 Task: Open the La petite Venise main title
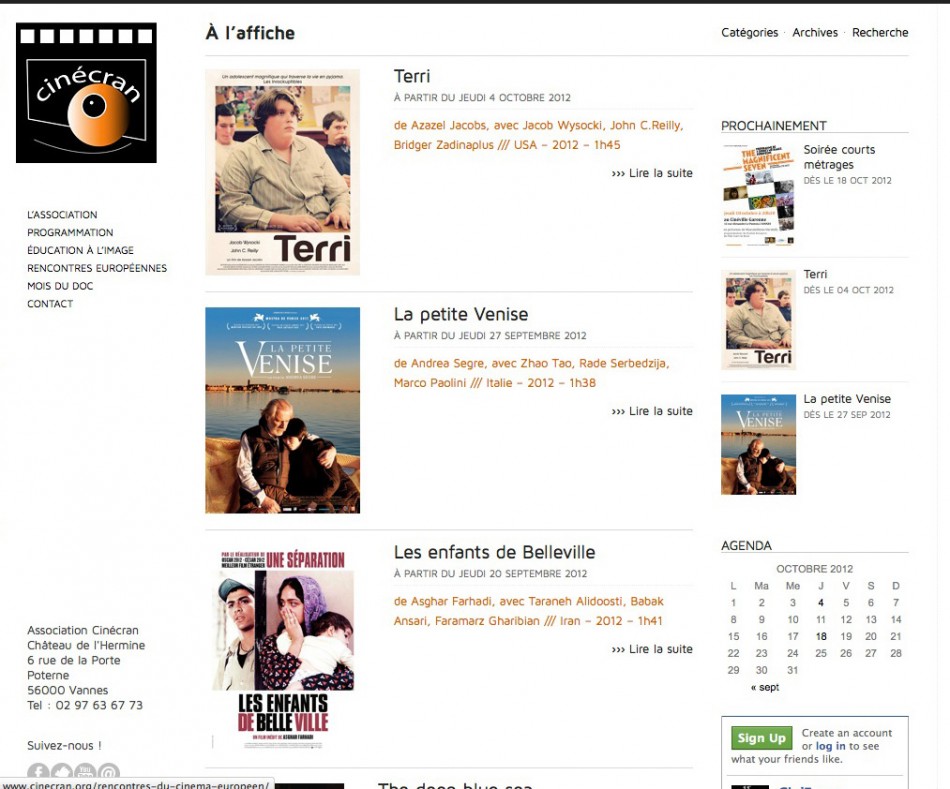[x=461, y=314]
